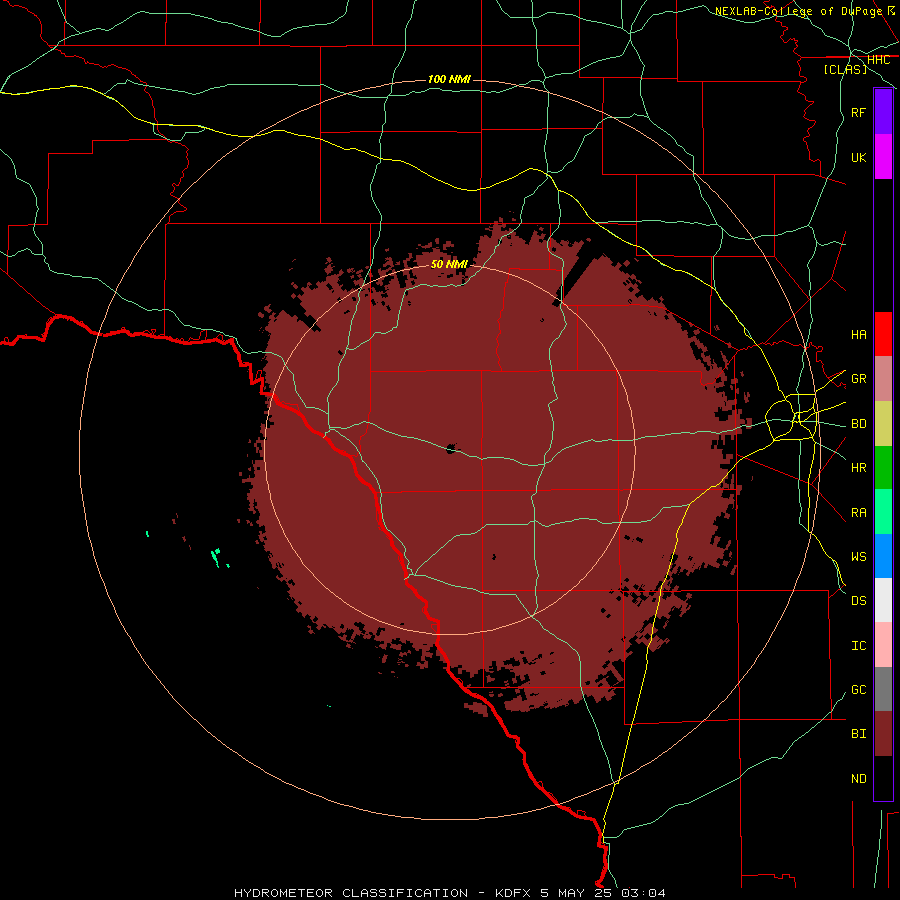Click the RA mint-green legend swatch

click(883, 512)
